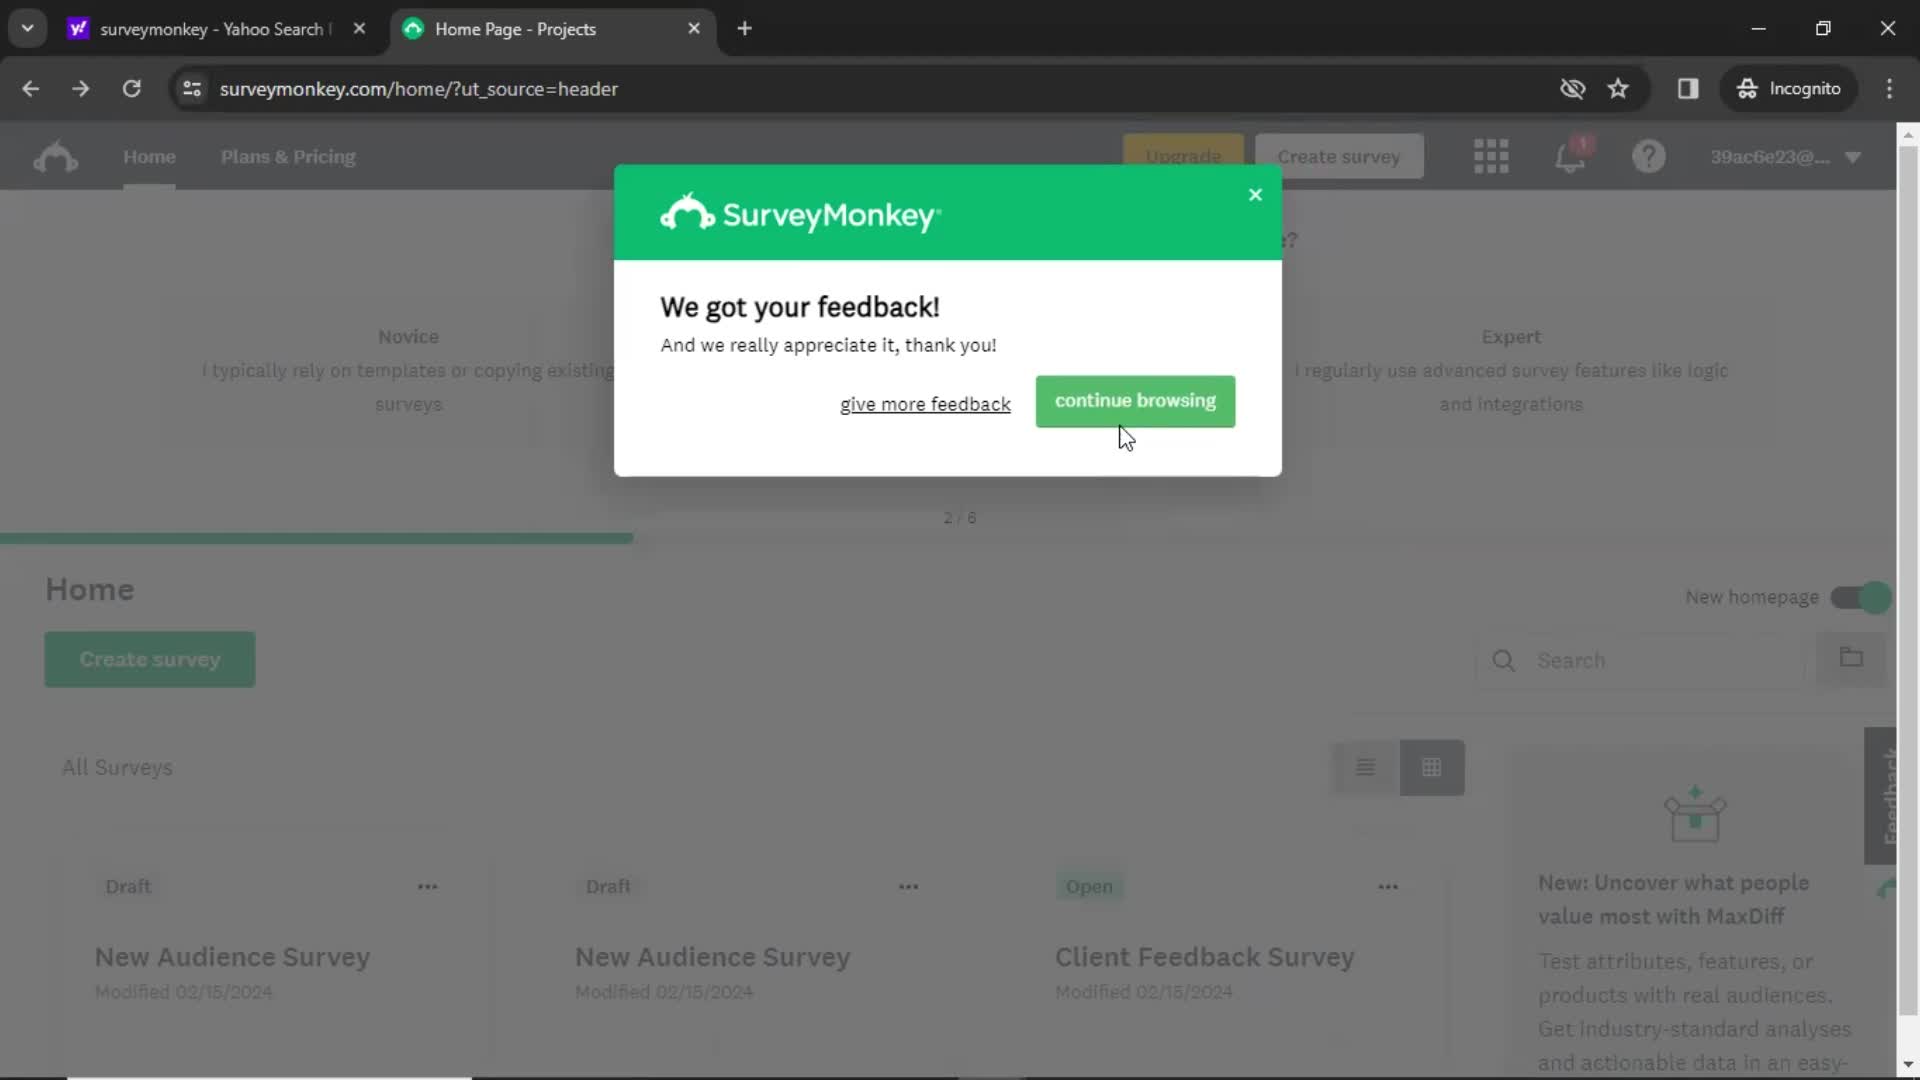
Task: Click the list view toggle icon
Action: click(x=1366, y=766)
